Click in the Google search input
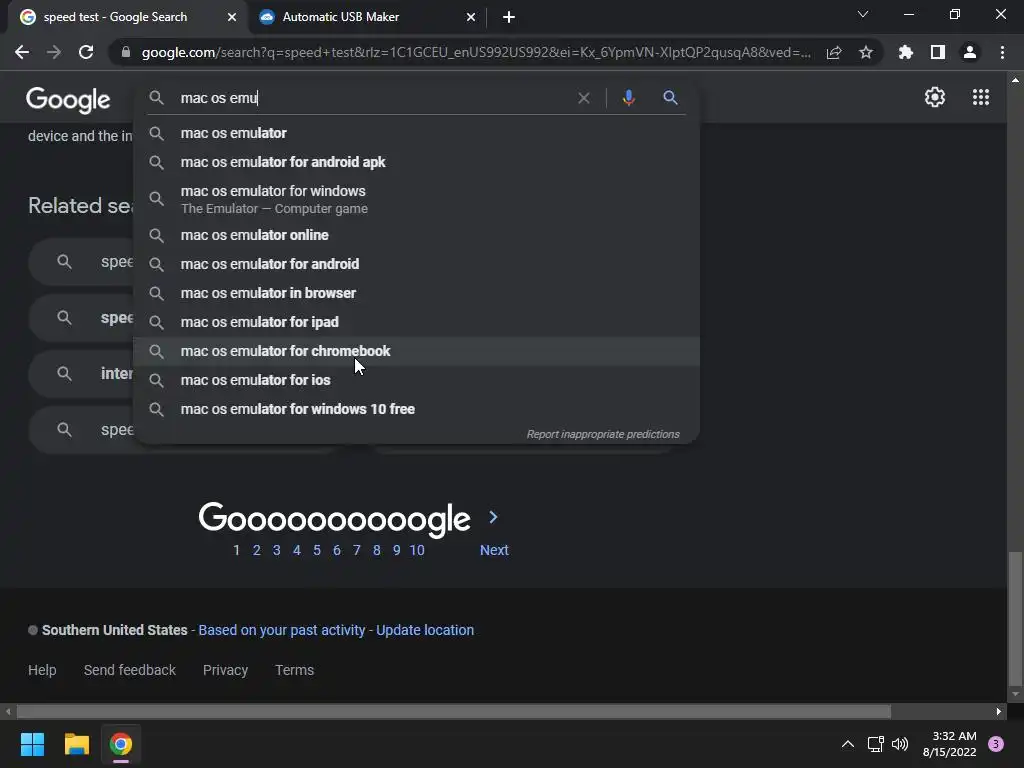This screenshot has width=1024, height=768. click(374, 98)
